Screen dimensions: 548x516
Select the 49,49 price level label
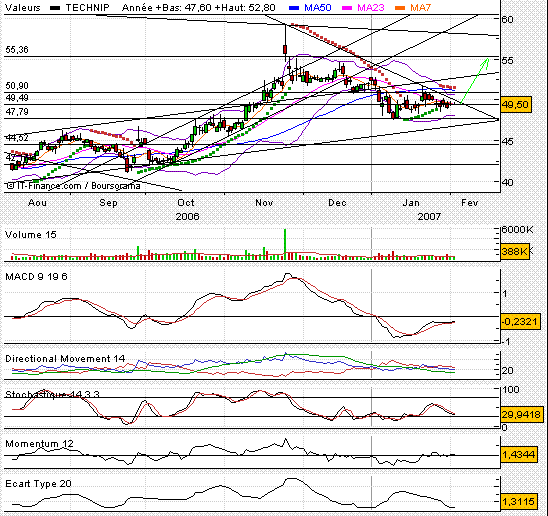tap(17, 98)
